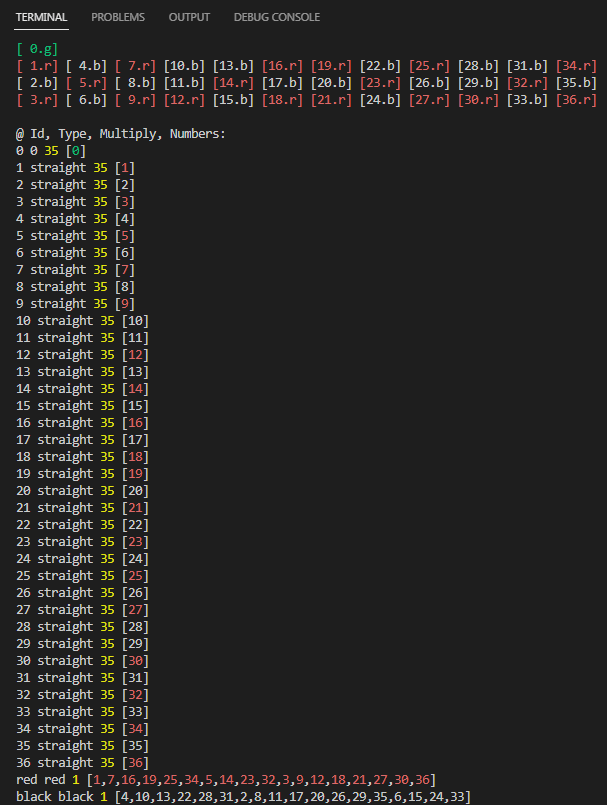Click the '10 straight 35 [10]' line
The height and width of the screenshot is (805, 607).
point(82,320)
